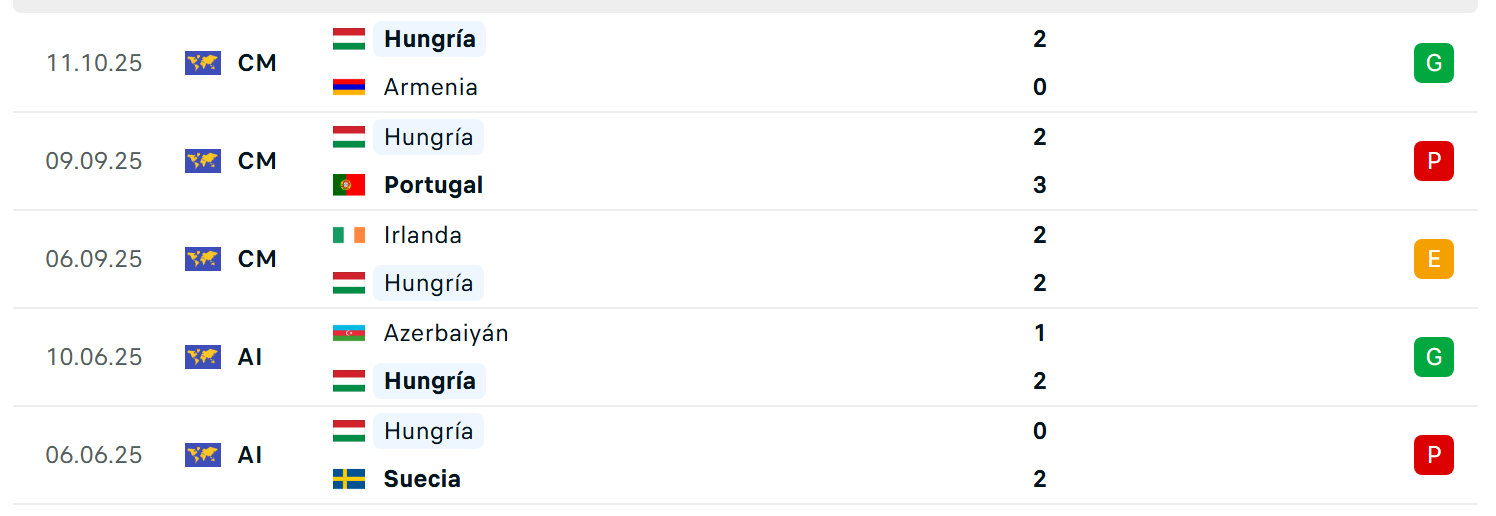Open the Irlanda team name
Viewport: 1496px width, 516px height.
point(423,235)
